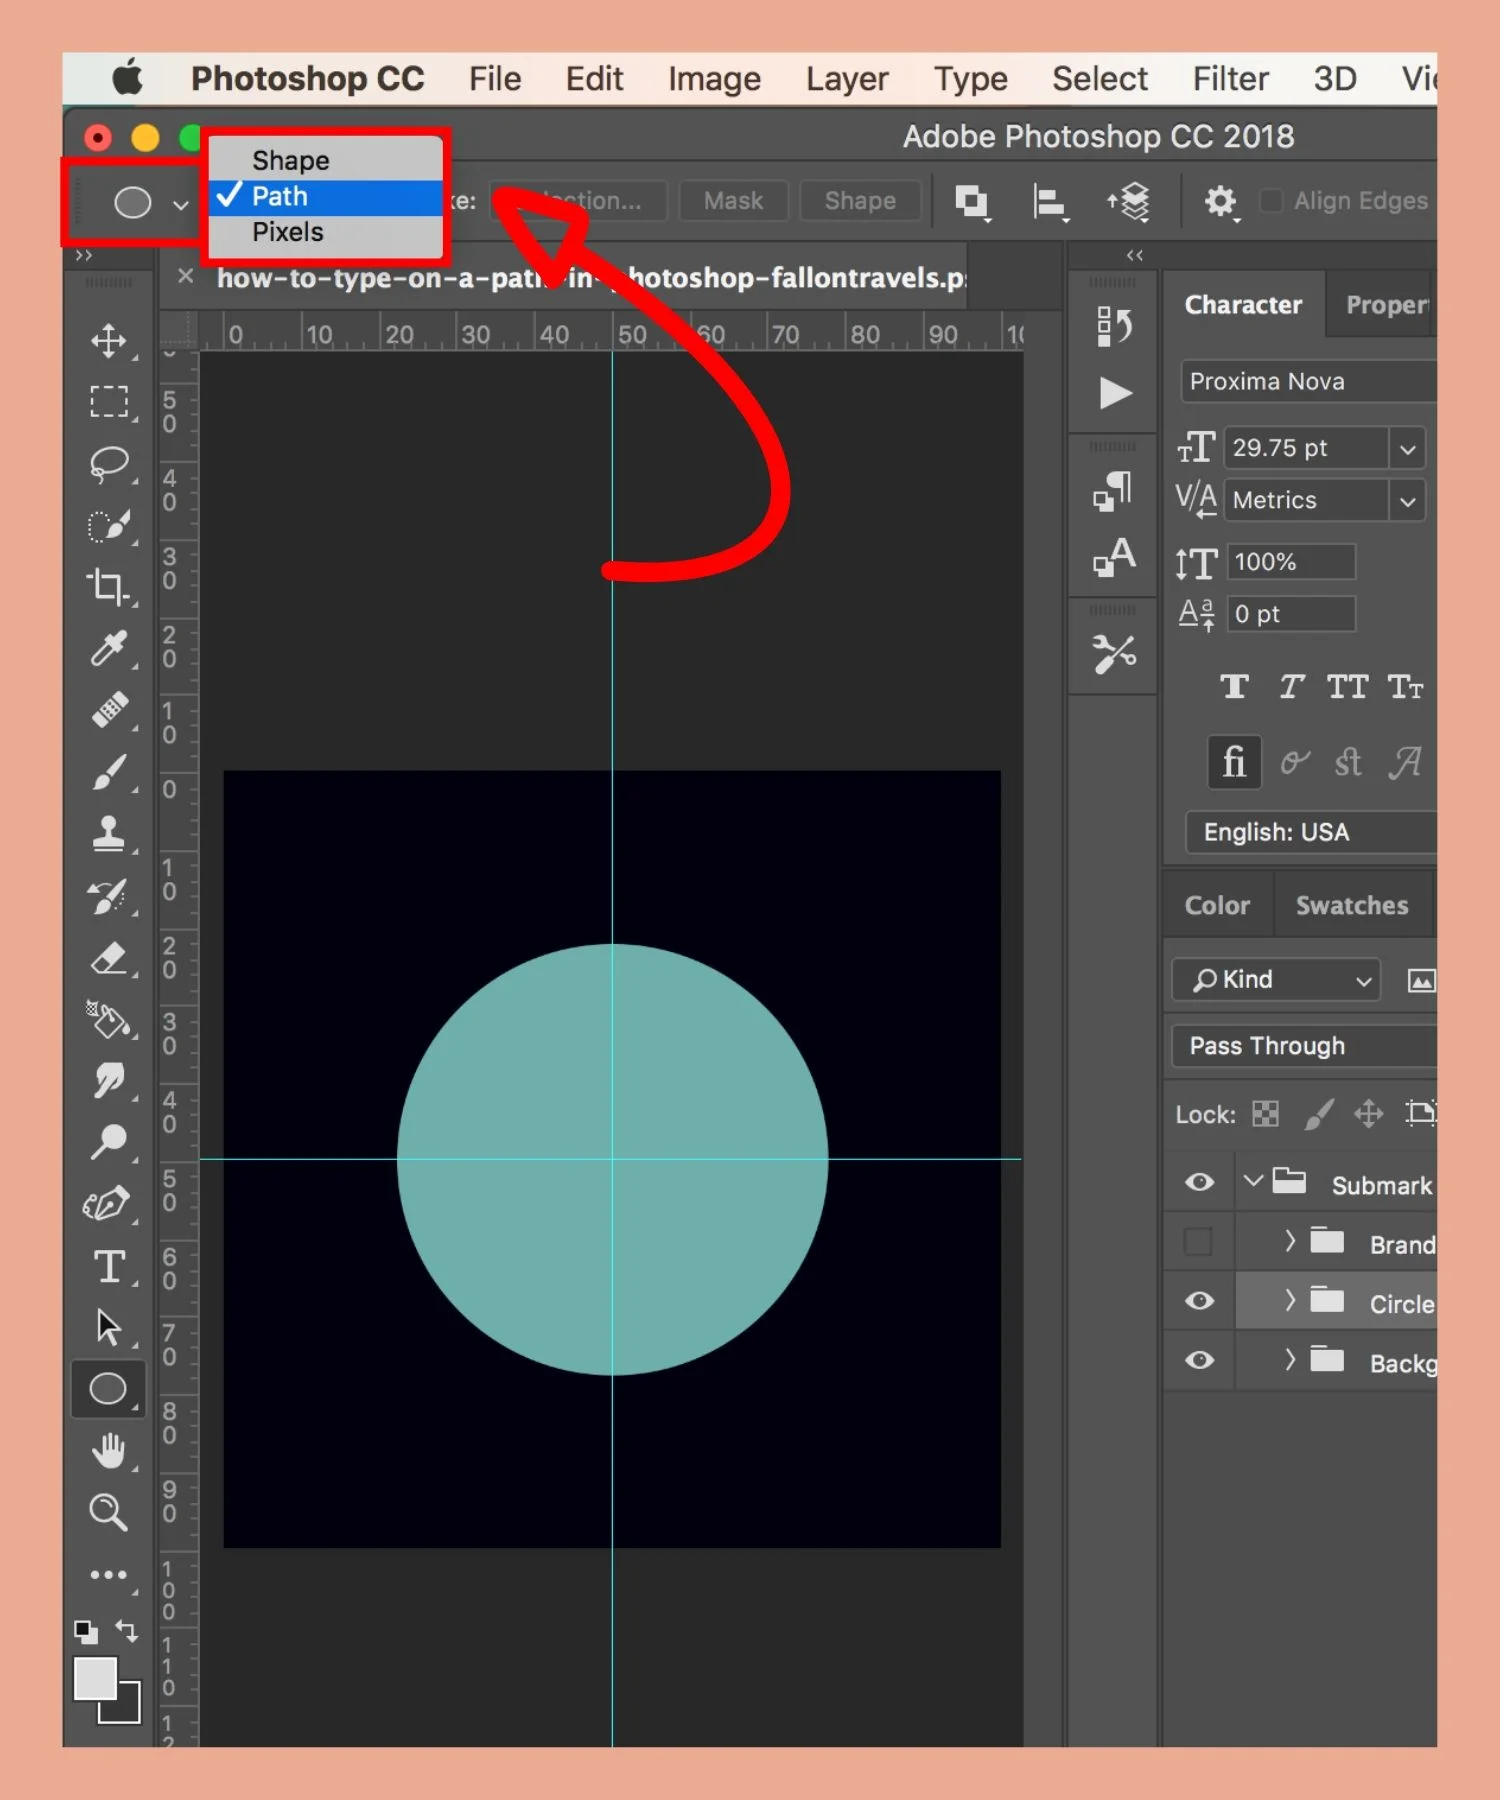Choose Shape in tool mode menu
The width and height of the screenshot is (1500, 1800).
[x=326, y=160]
